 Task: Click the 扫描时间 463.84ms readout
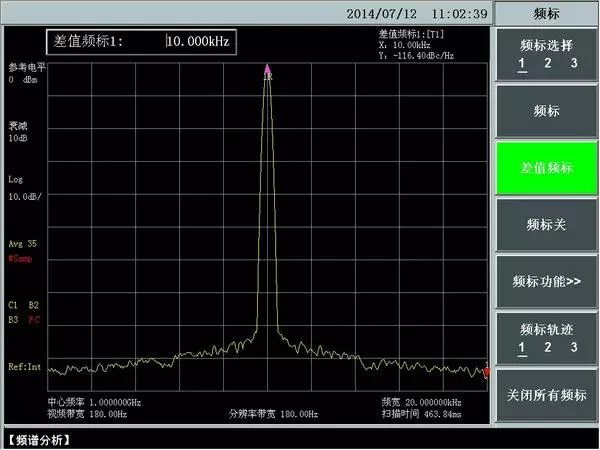point(421,414)
